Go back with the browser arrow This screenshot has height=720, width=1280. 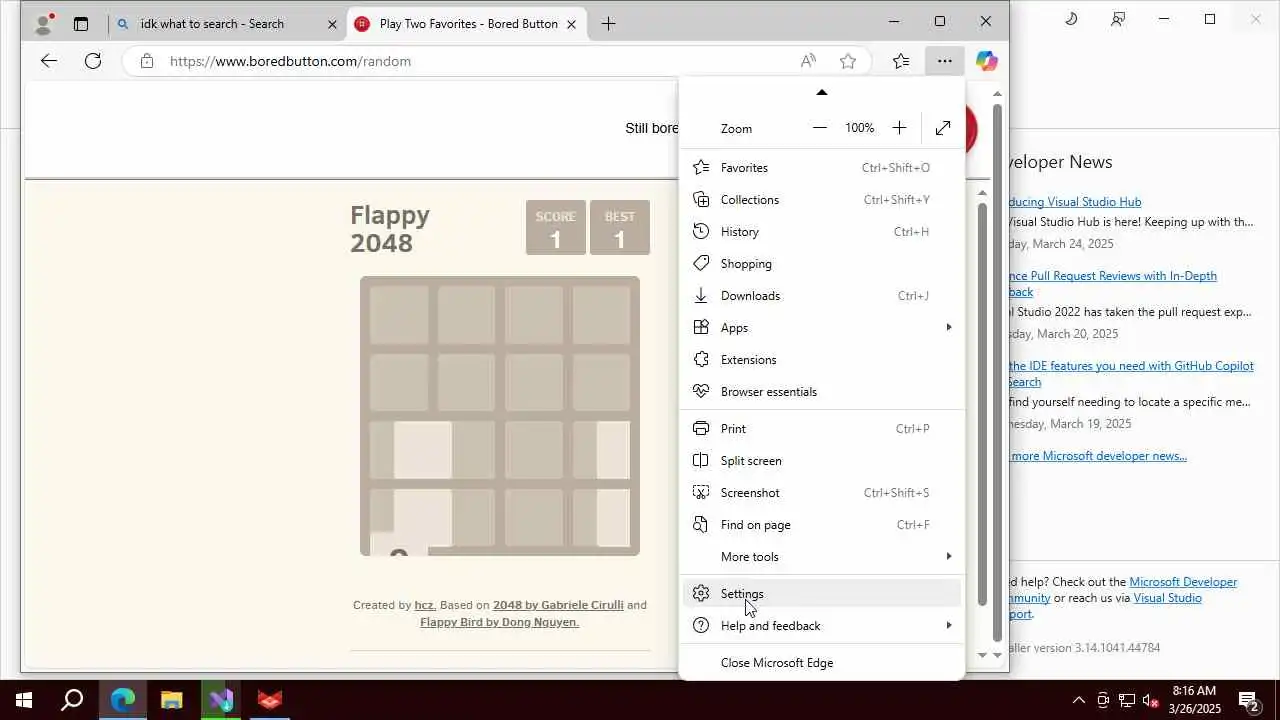pos(48,61)
